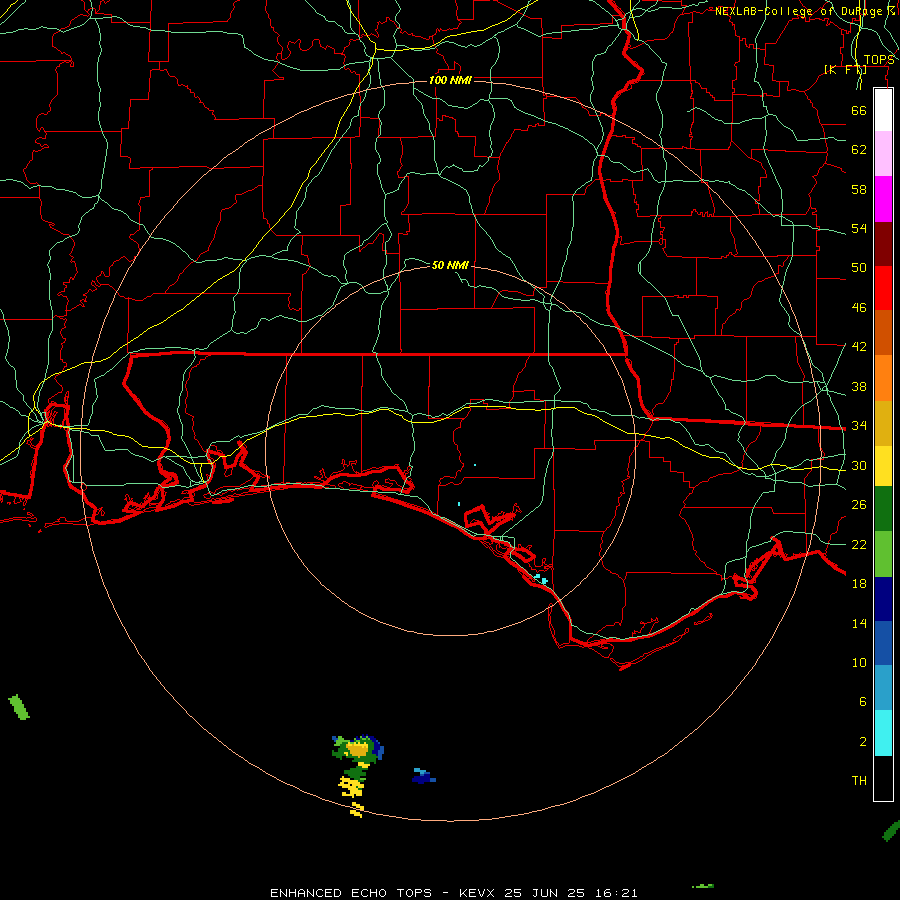Screen dimensions: 900x900
Task: Click the legend value '38'
Action: click(x=859, y=386)
